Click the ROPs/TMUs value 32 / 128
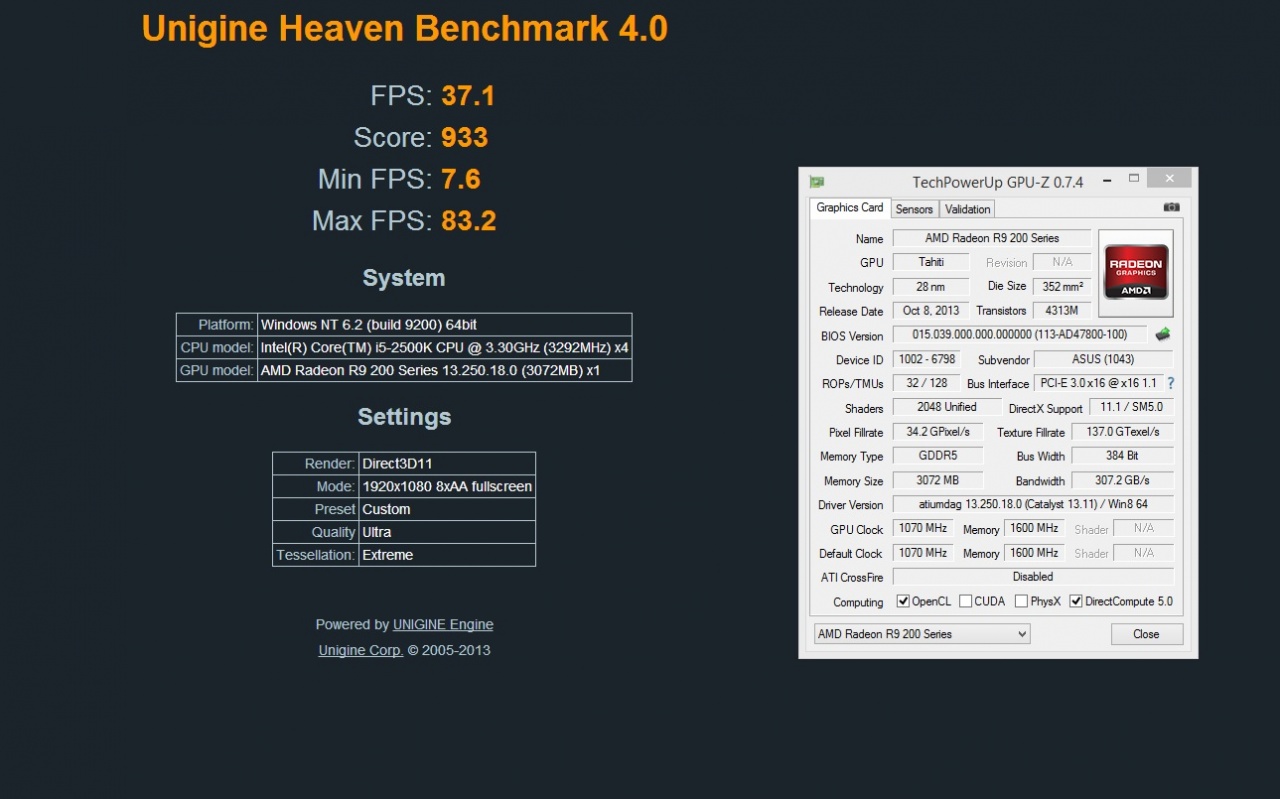This screenshot has width=1280, height=799. (x=926, y=383)
